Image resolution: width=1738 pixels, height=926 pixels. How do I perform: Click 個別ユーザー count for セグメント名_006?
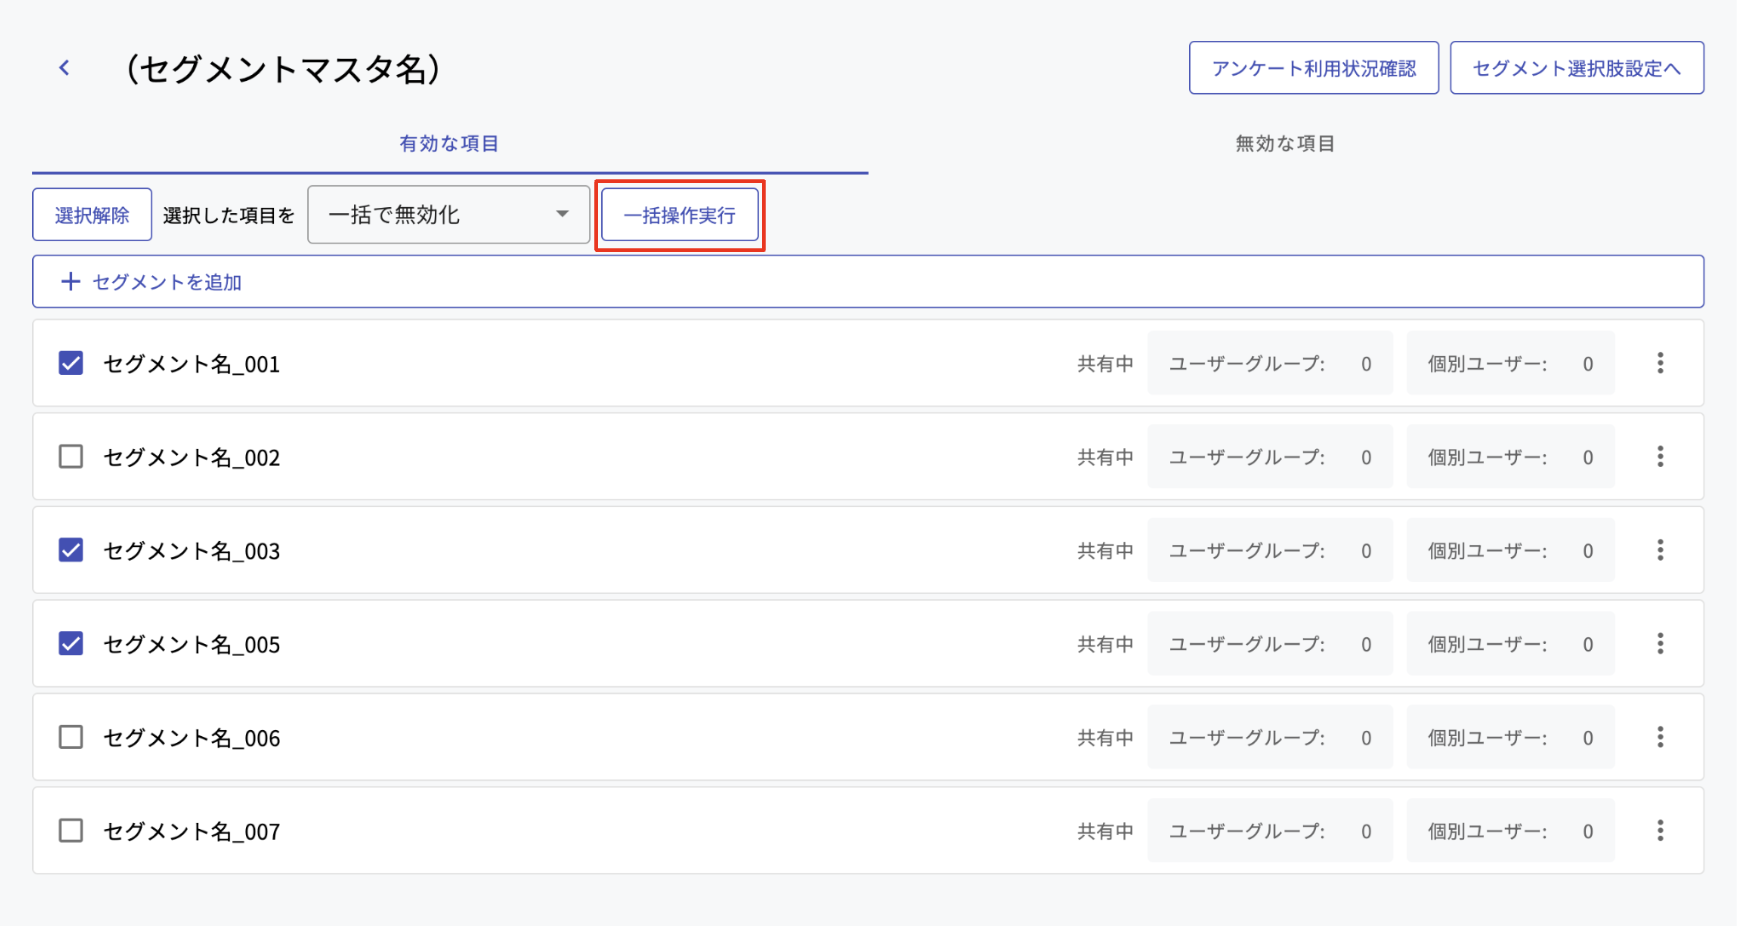point(1510,737)
